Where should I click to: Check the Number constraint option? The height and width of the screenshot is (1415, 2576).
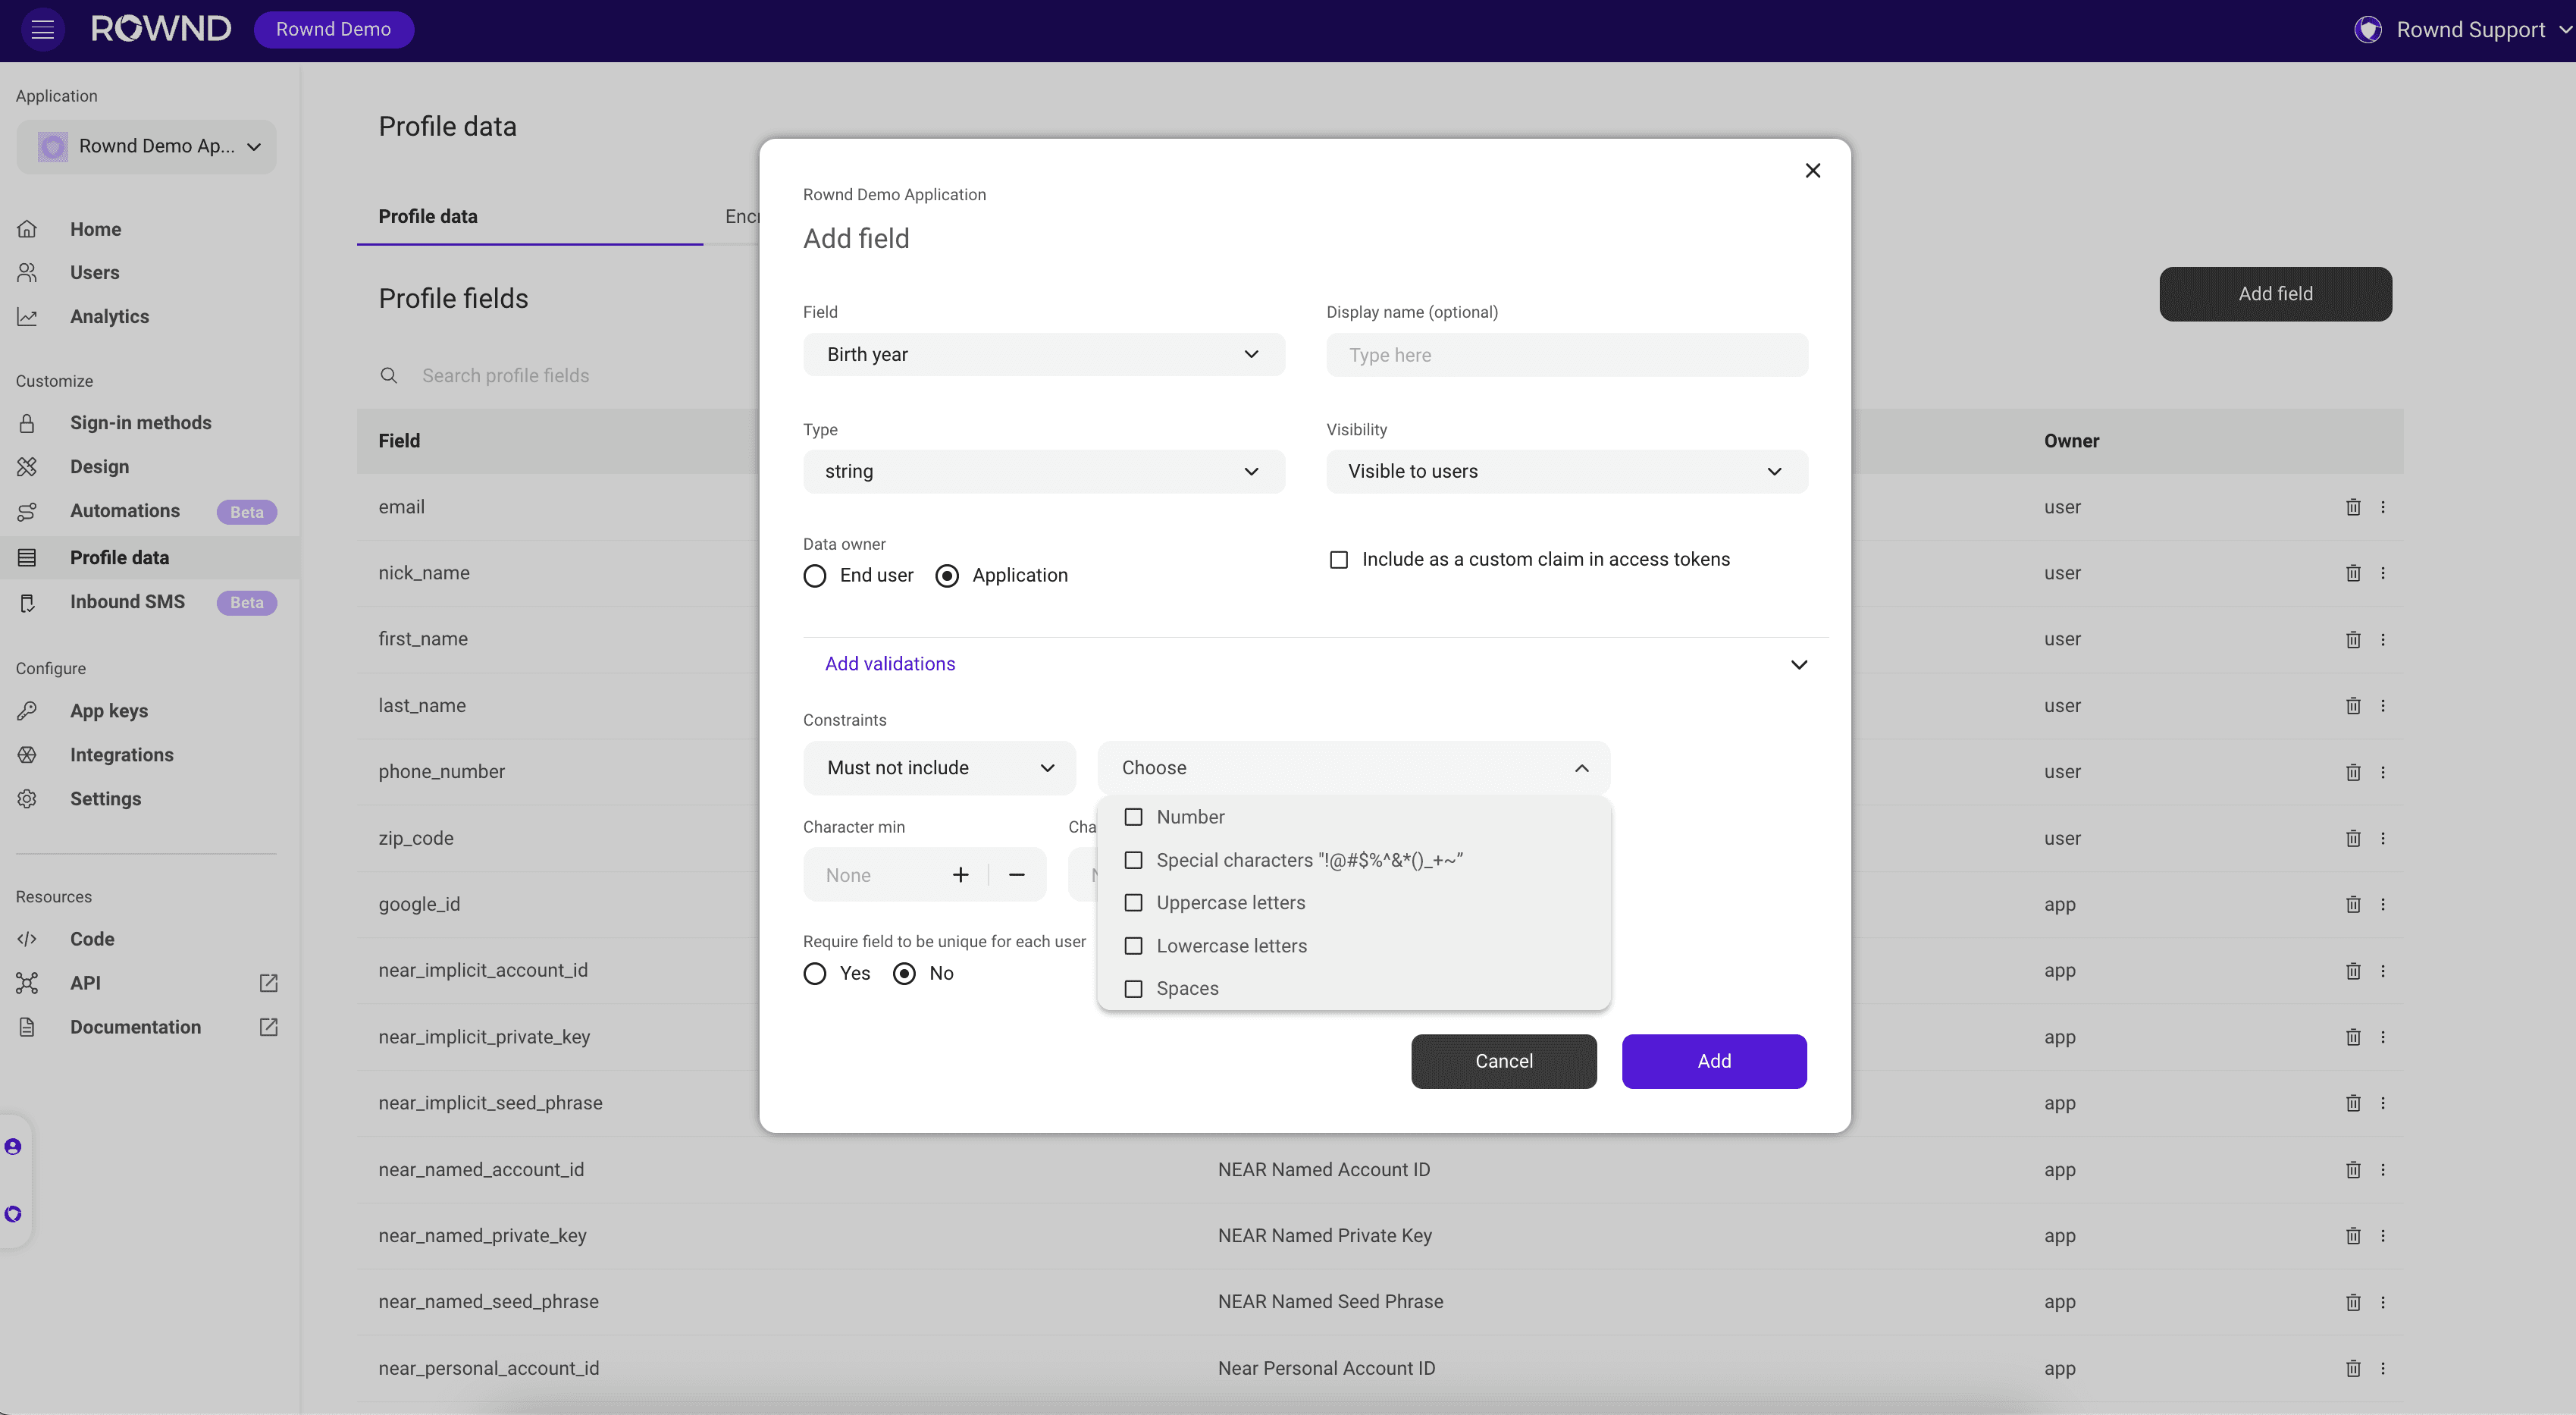pos(1133,817)
